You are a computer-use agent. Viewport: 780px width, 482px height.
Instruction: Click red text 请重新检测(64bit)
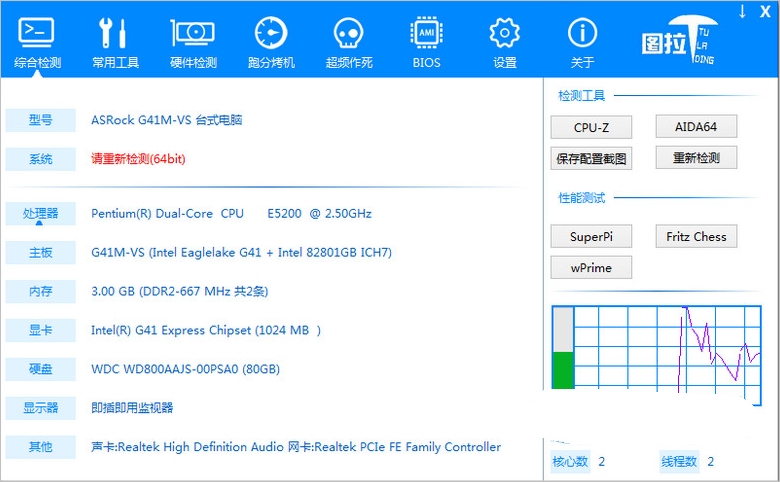138,159
